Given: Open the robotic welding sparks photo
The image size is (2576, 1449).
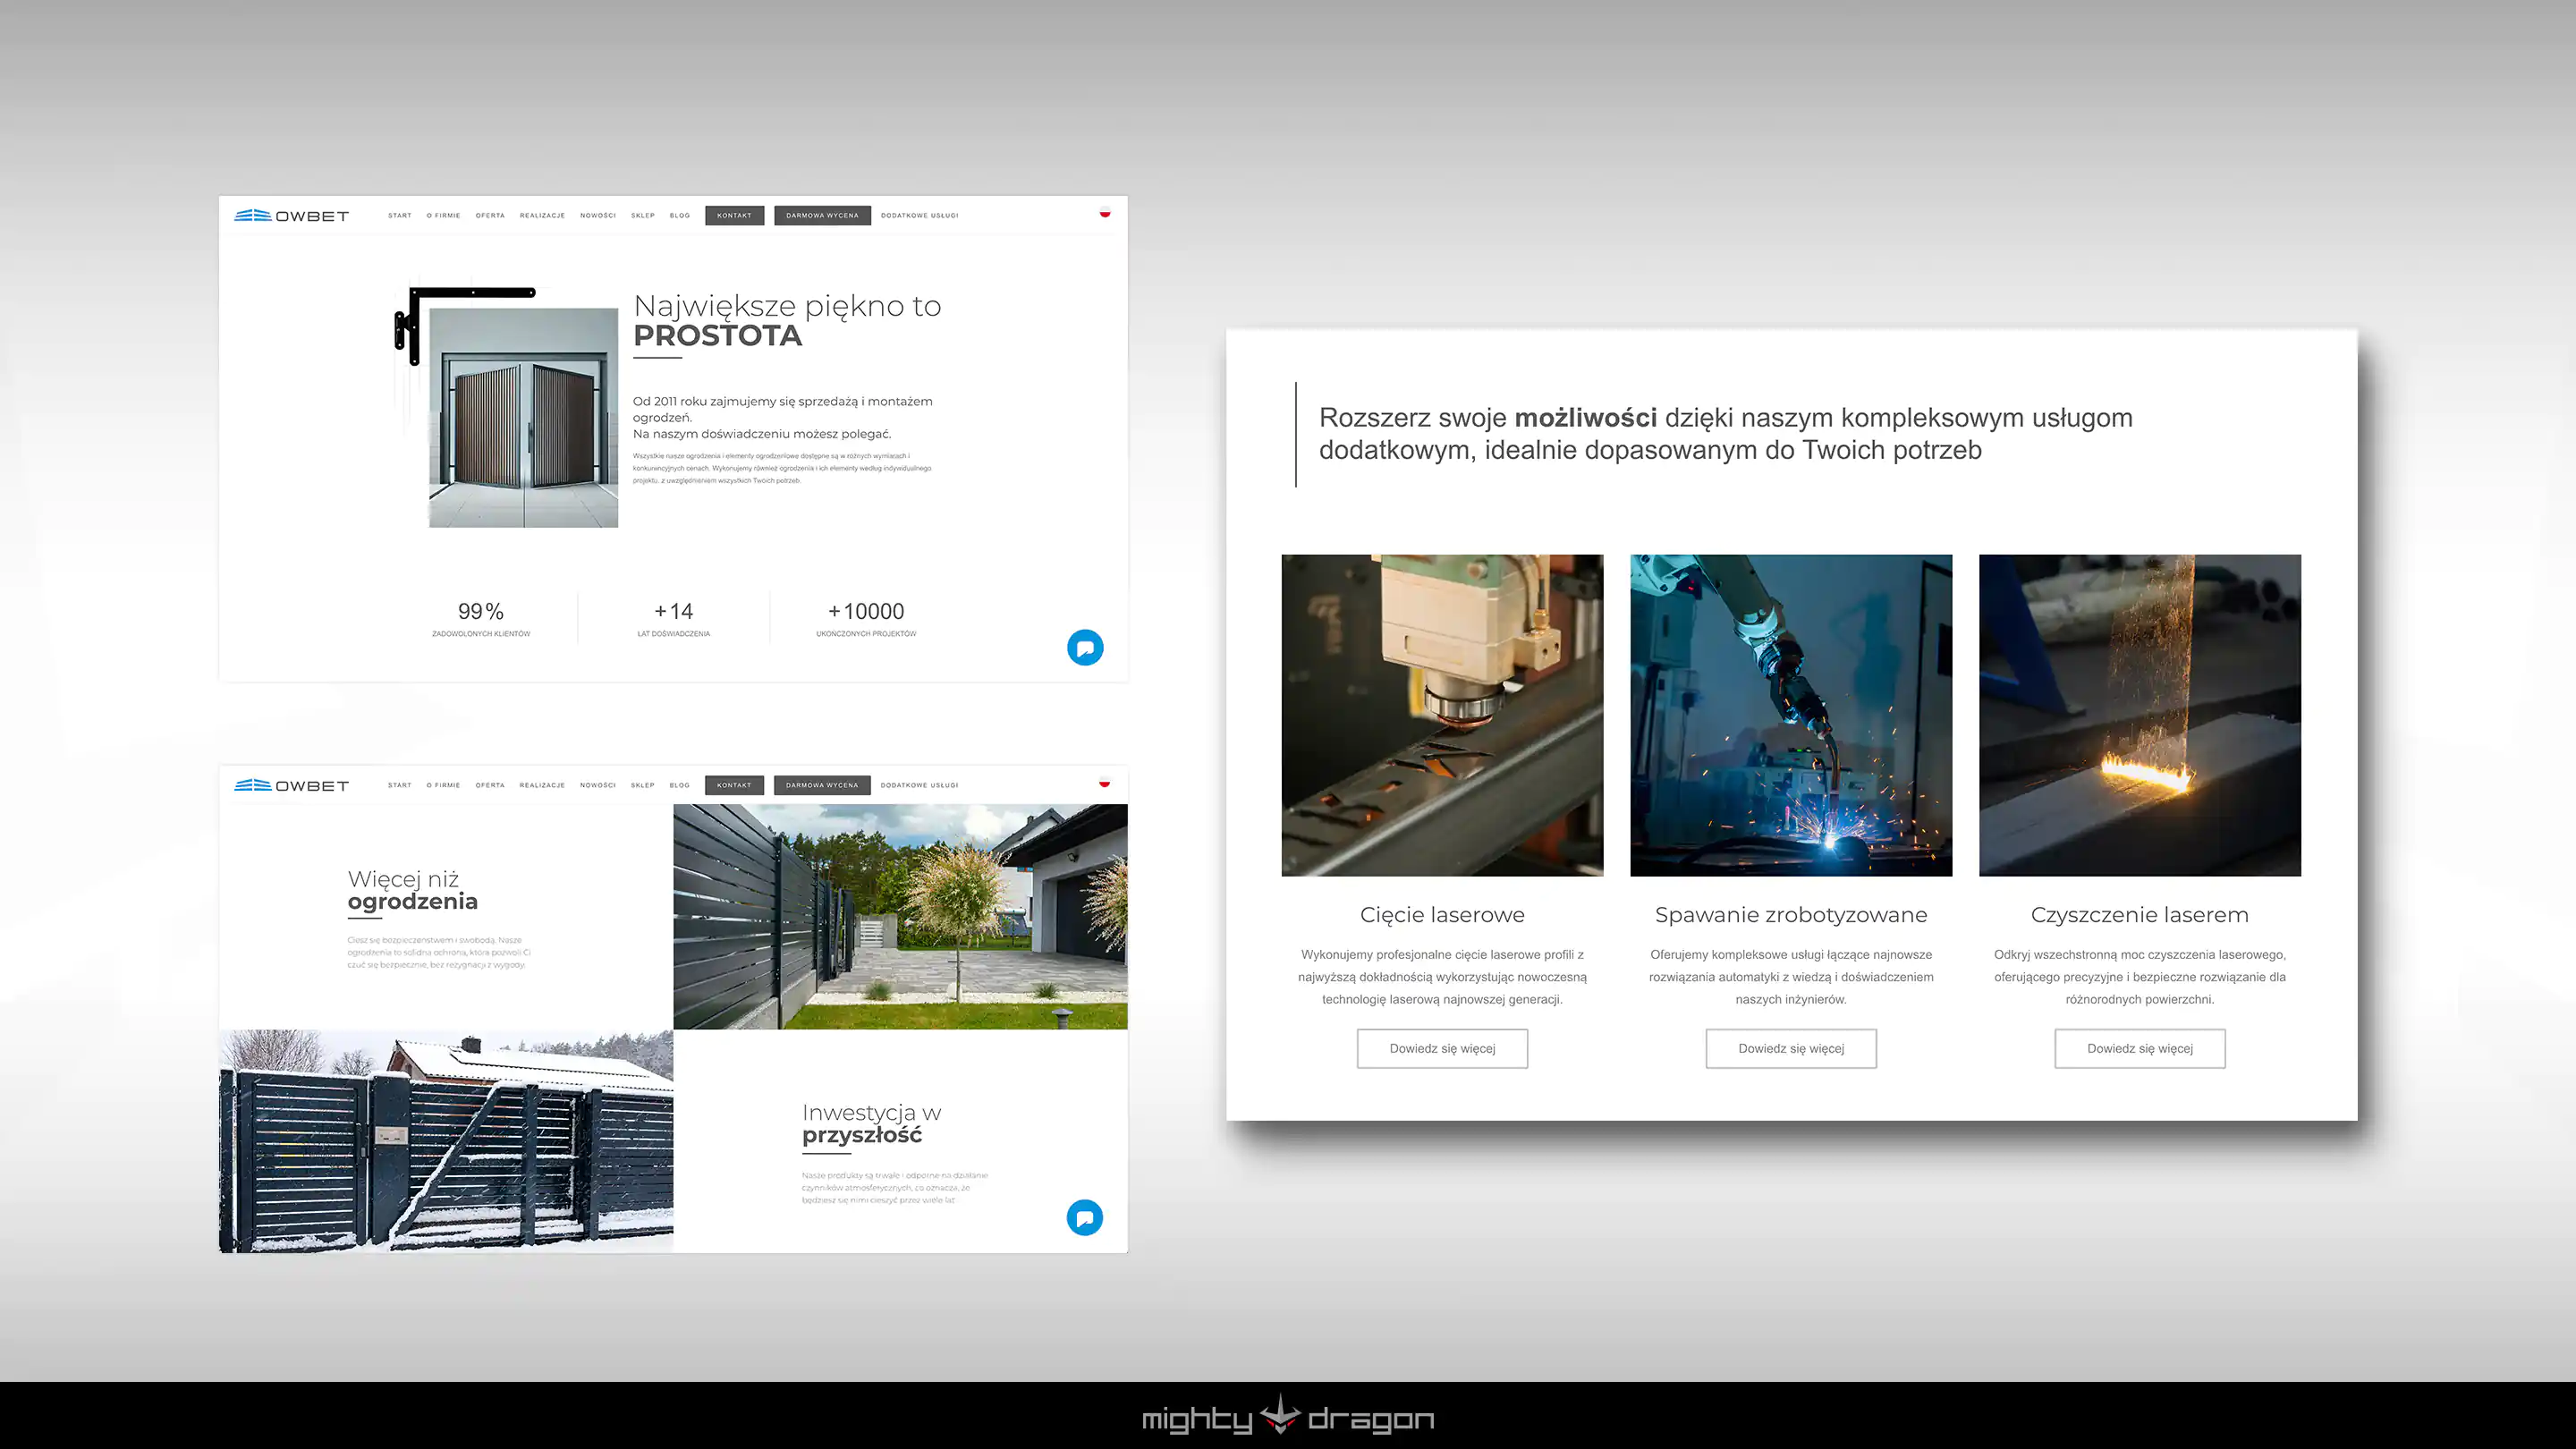Looking at the screenshot, I should tap(1791, 715).
